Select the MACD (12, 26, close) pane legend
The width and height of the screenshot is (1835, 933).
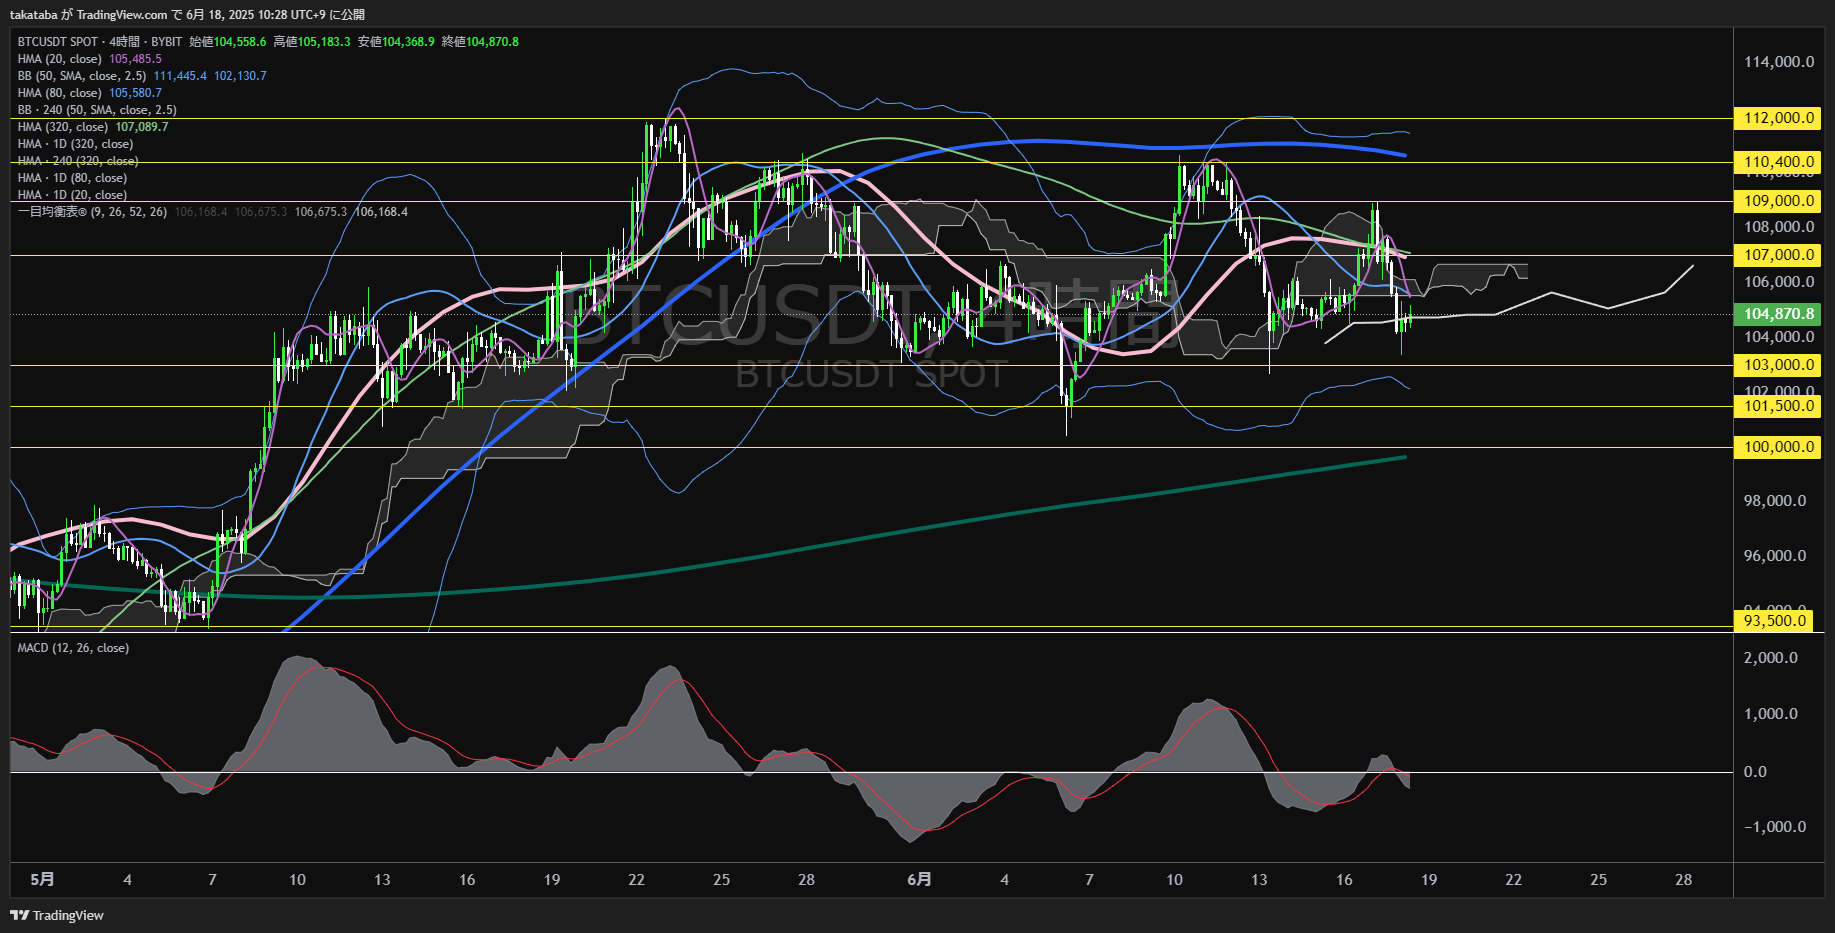pyautogui.click(x=73, y=648)
